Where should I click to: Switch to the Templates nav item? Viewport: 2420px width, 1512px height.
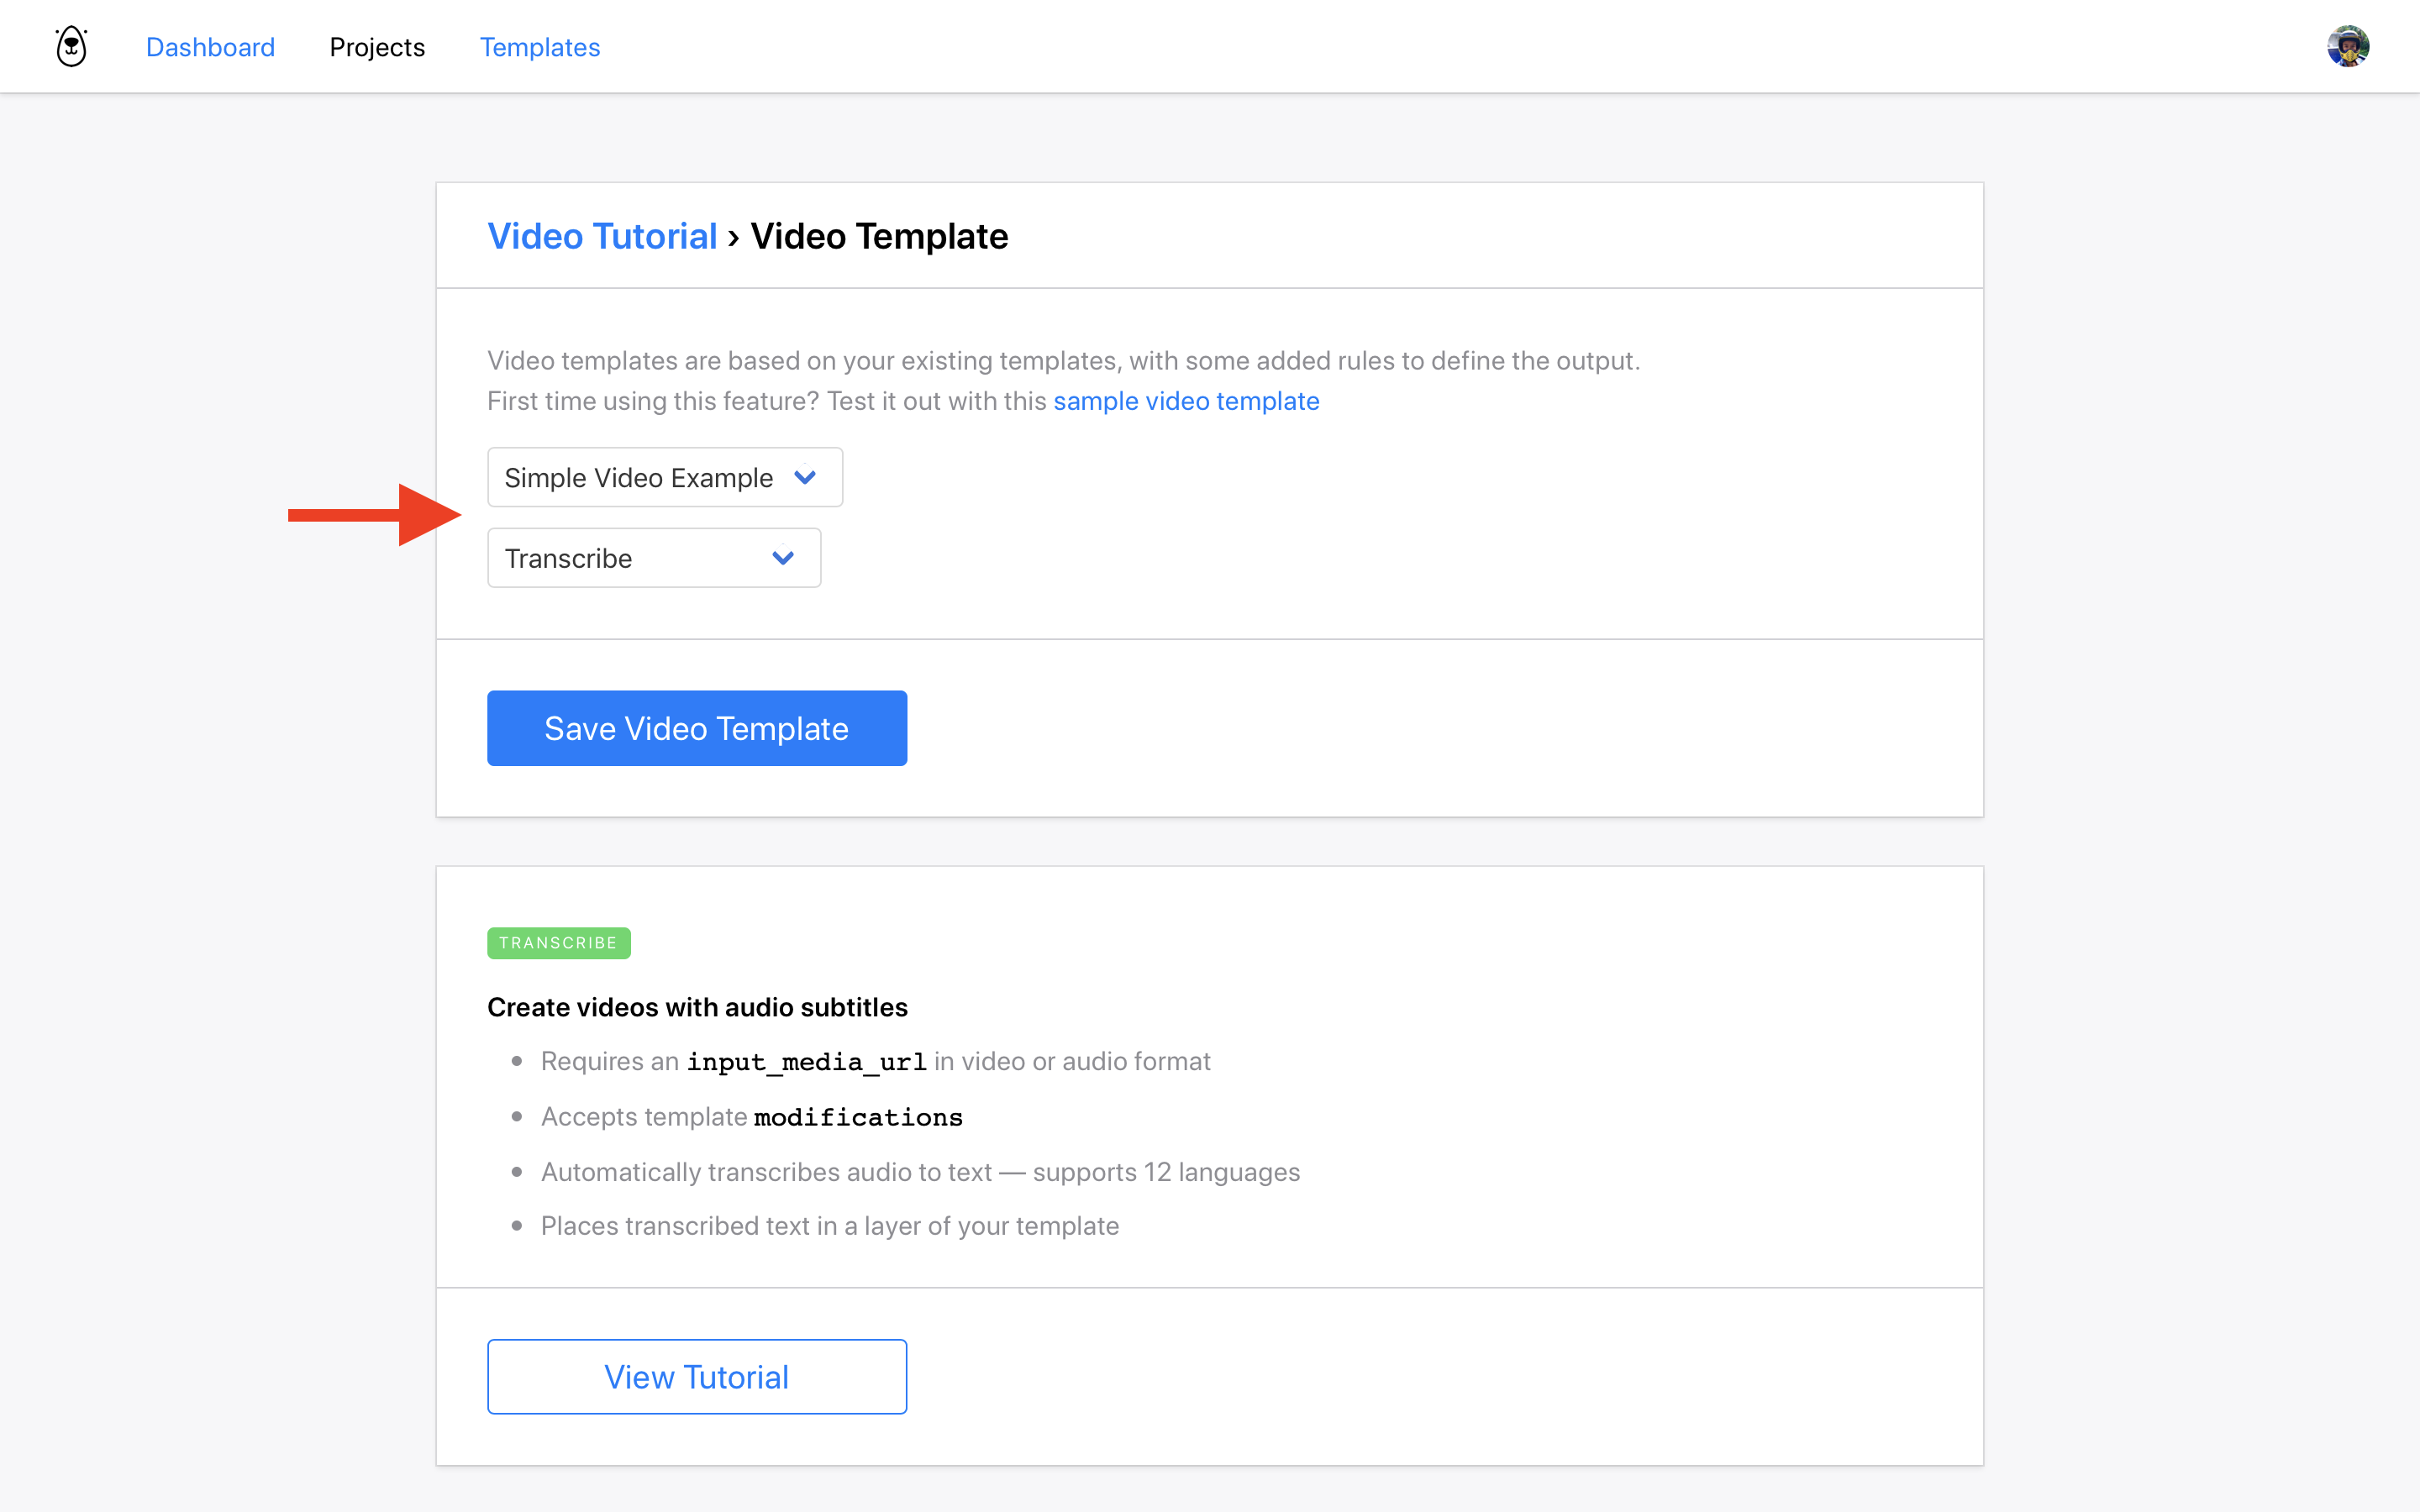click(x=539, y=47)
